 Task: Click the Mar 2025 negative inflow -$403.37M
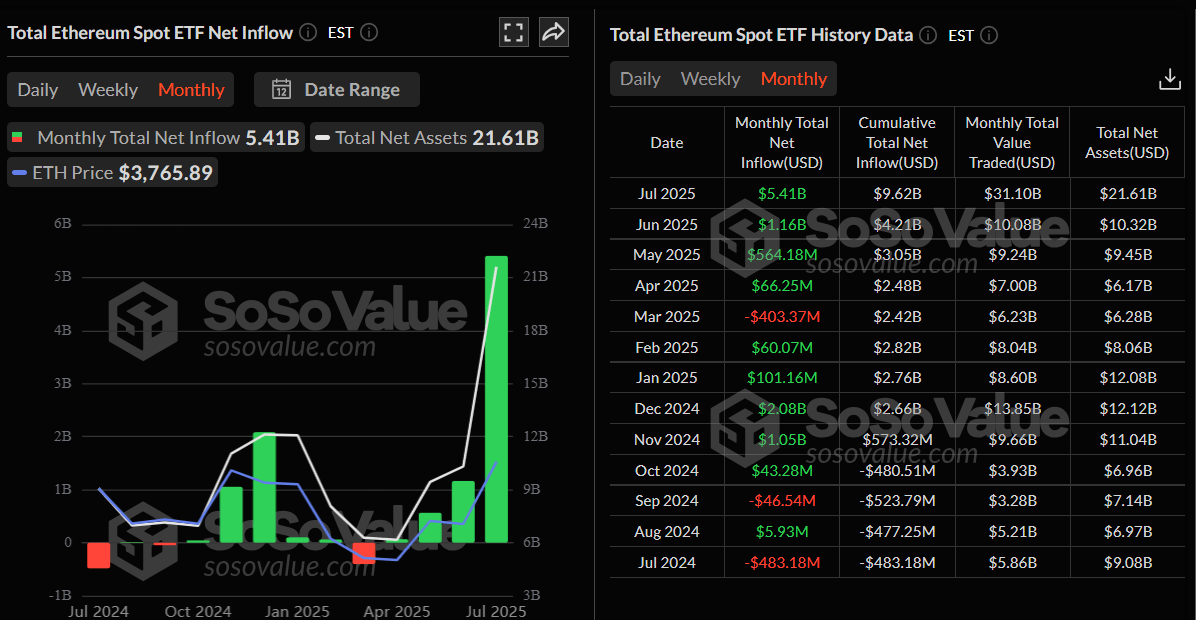point(781,316)
